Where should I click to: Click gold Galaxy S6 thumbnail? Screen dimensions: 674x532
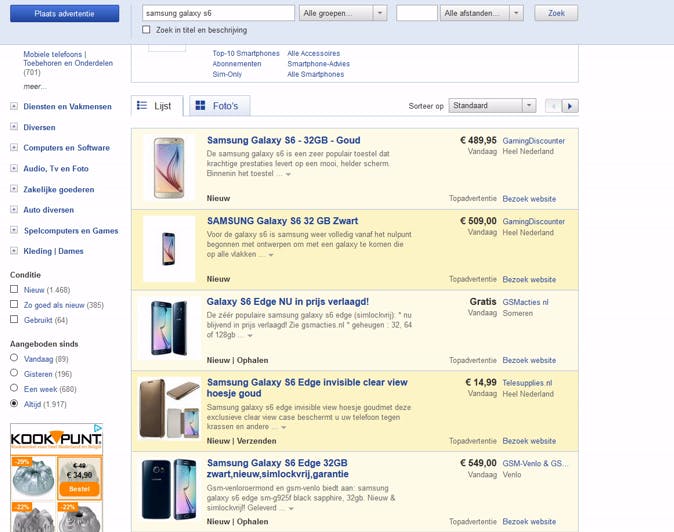(x=169, y=168)
